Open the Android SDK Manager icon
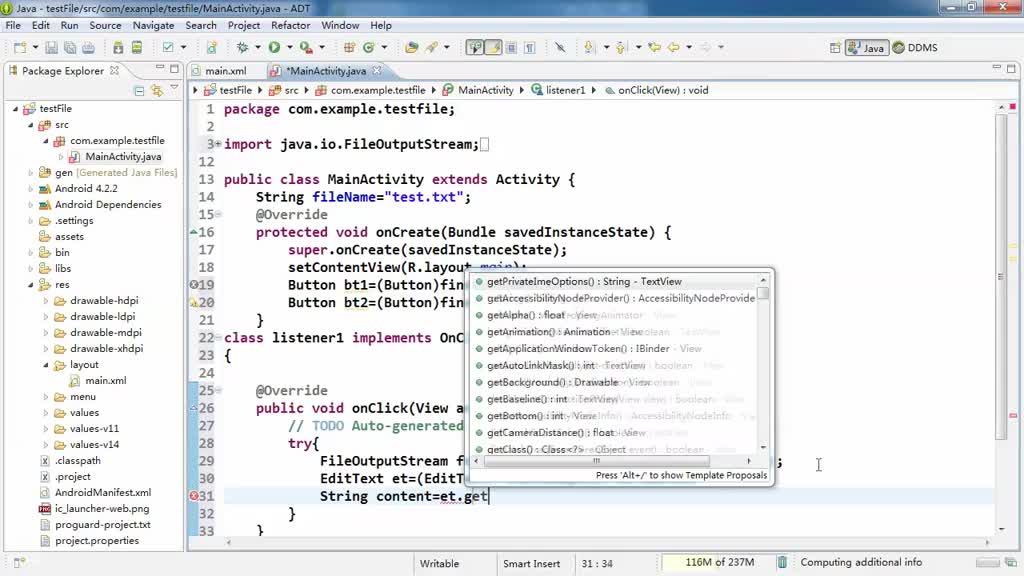 (x=118, y=48)
